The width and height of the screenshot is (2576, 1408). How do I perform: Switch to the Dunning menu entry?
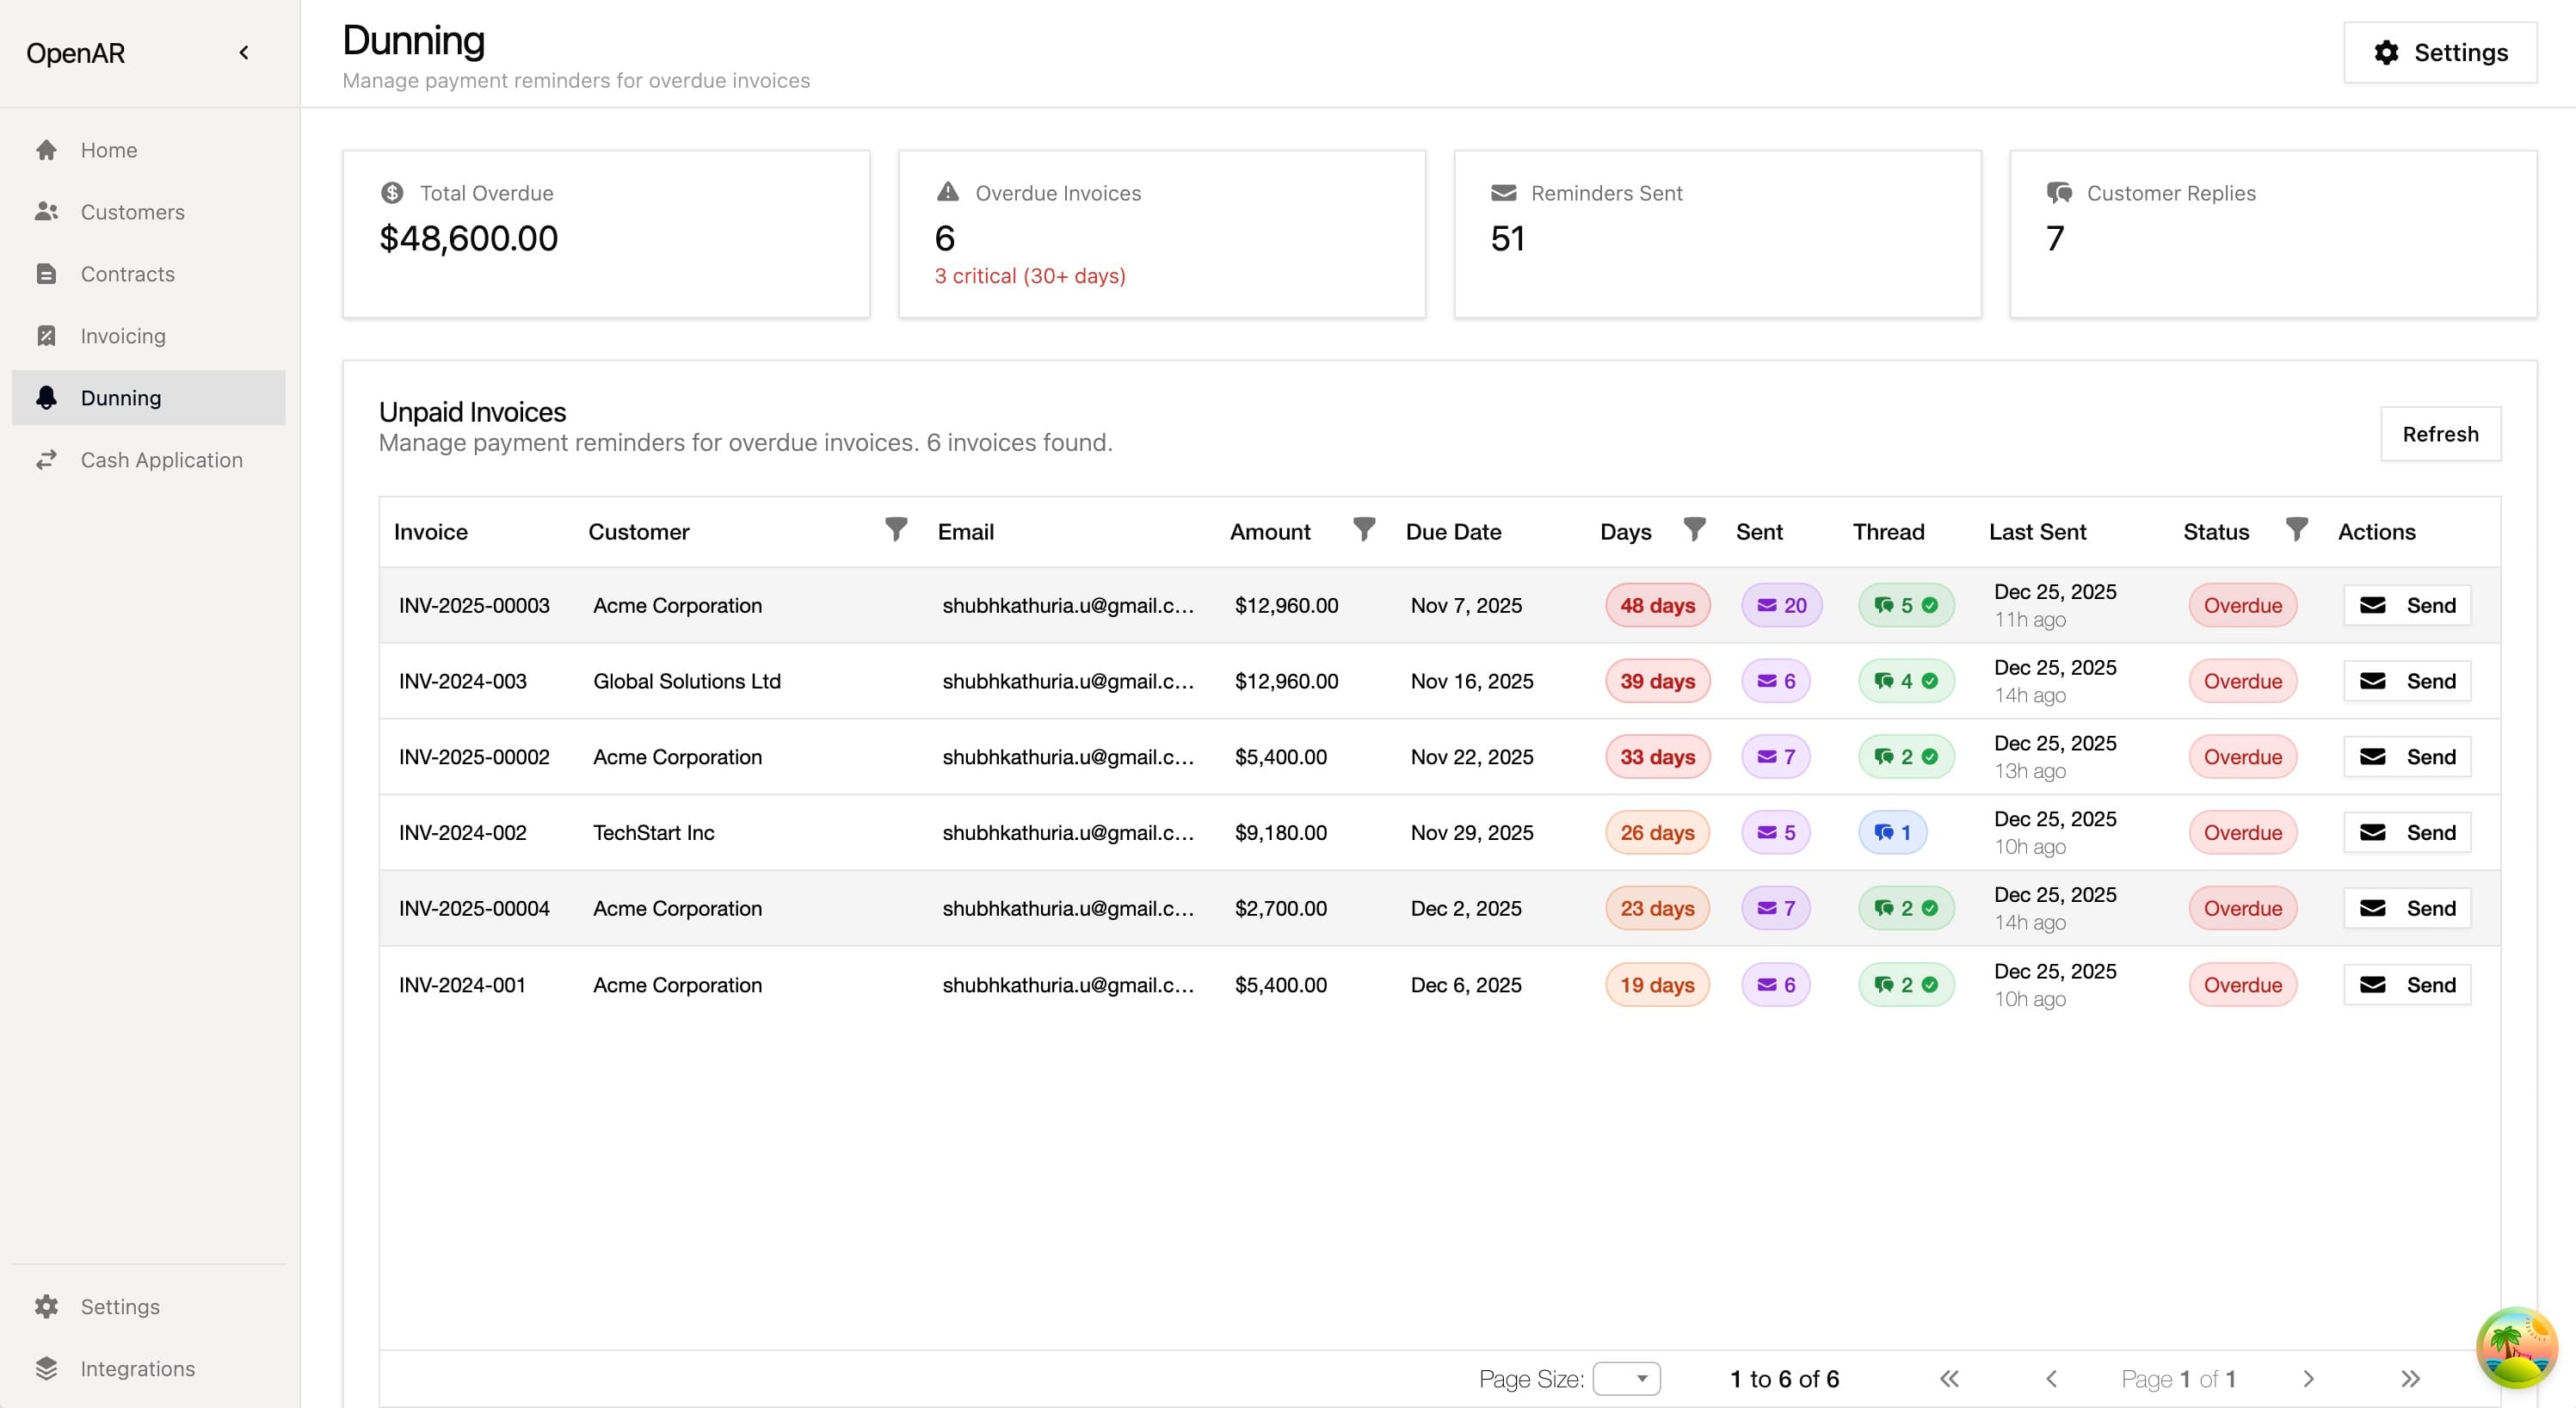[x=120, y=397]
